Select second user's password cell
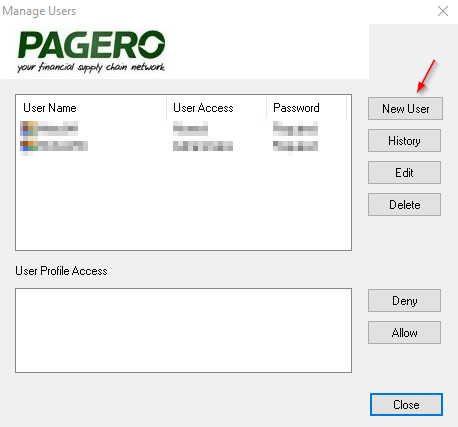Image resolution: width=458 pixels, height=427 pixels. pos(295,146)
